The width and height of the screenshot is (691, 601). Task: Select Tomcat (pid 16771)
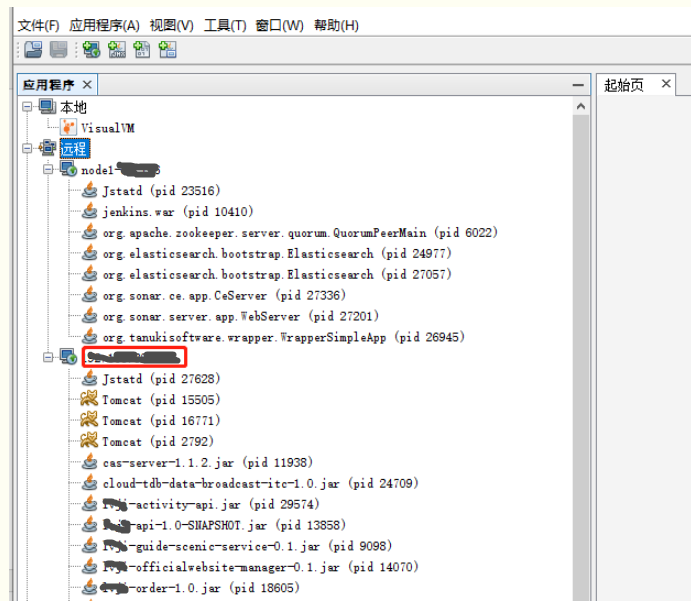161,421
